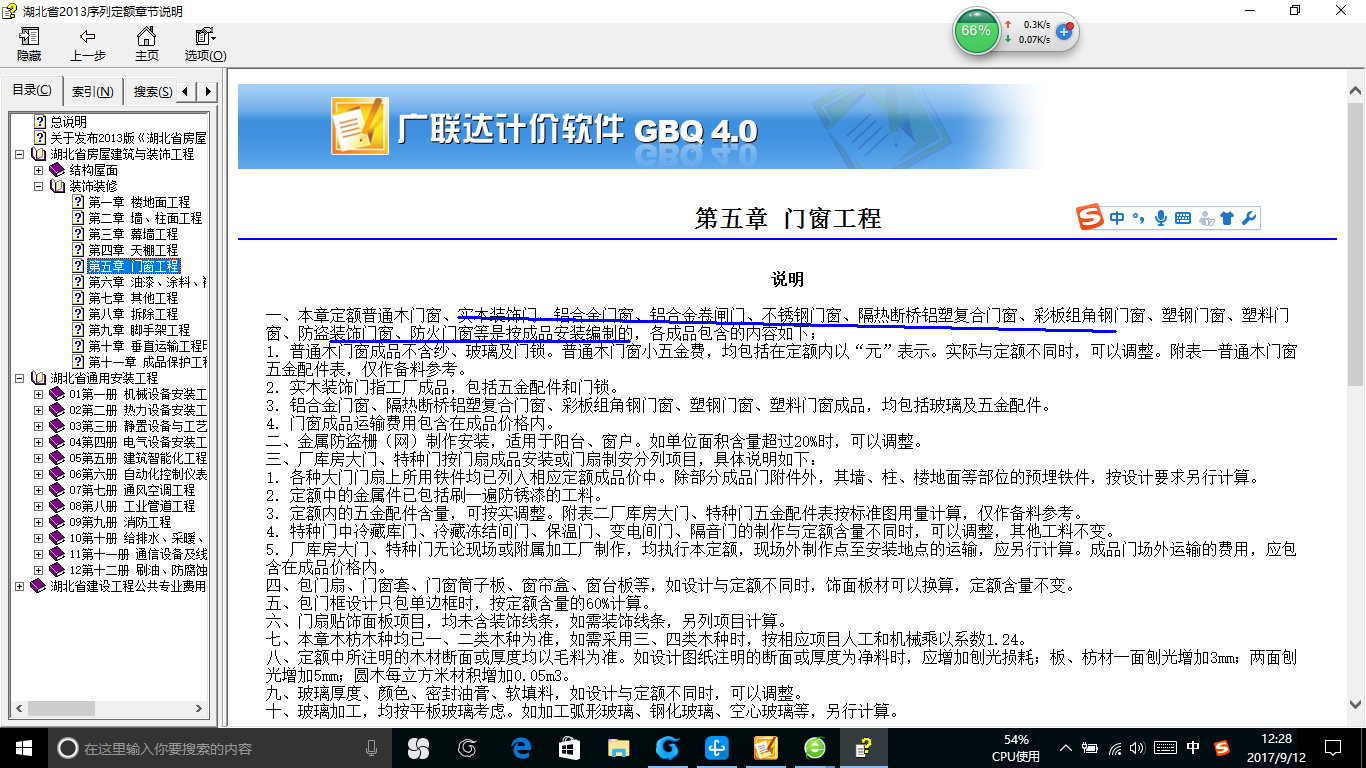Viewport: 1366px width, 768px height.
Task: Expand 07第七册 通风空调工程 node
Action: tap(39, 490)
